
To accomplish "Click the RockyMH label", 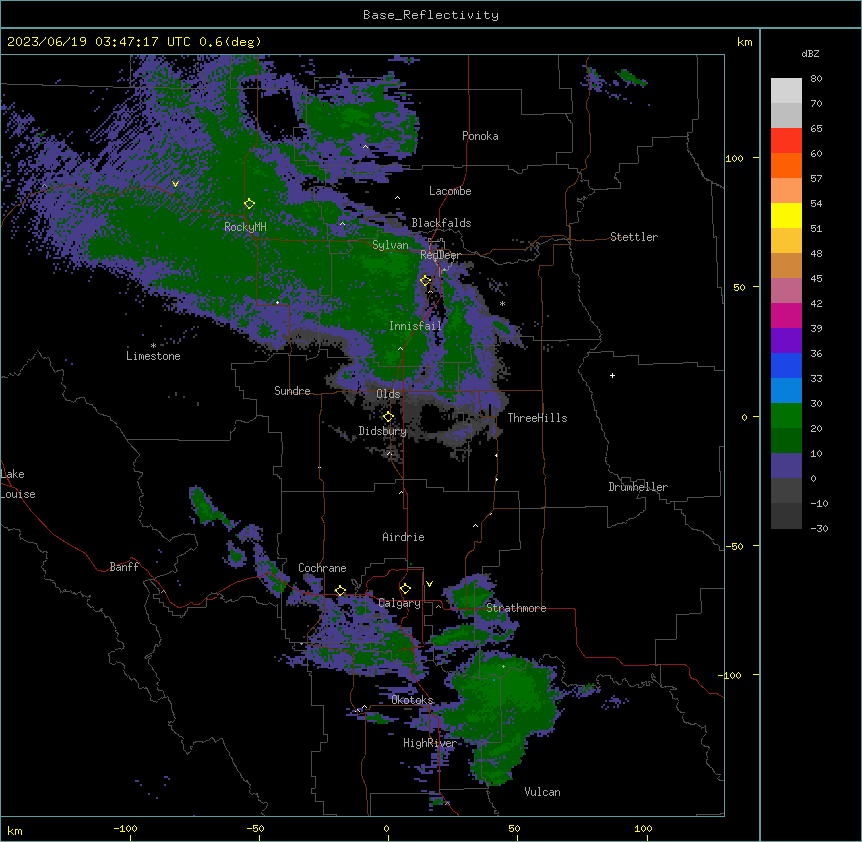I will [x=245, y=226].
